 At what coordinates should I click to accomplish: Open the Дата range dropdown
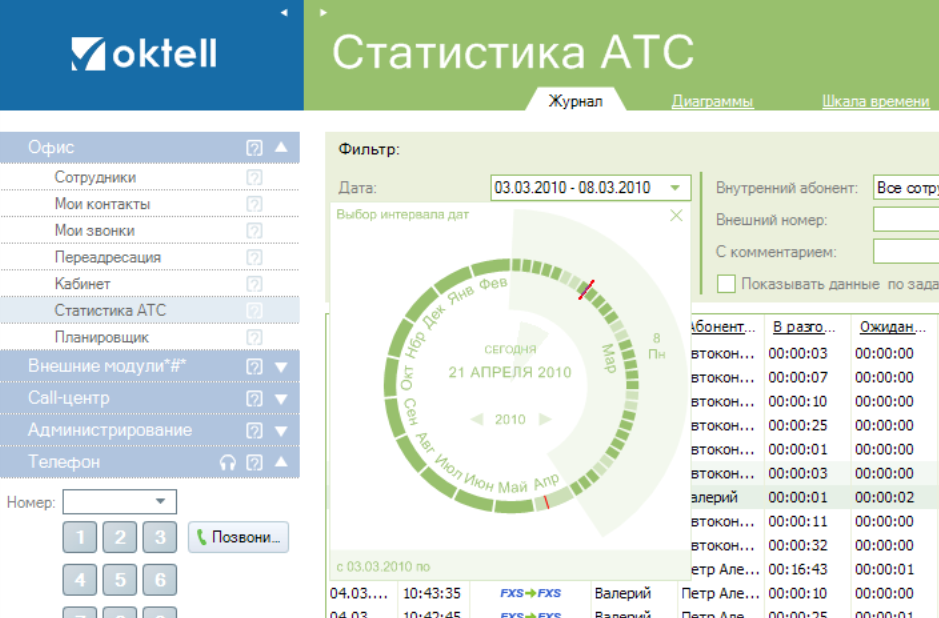pos(677,188)
